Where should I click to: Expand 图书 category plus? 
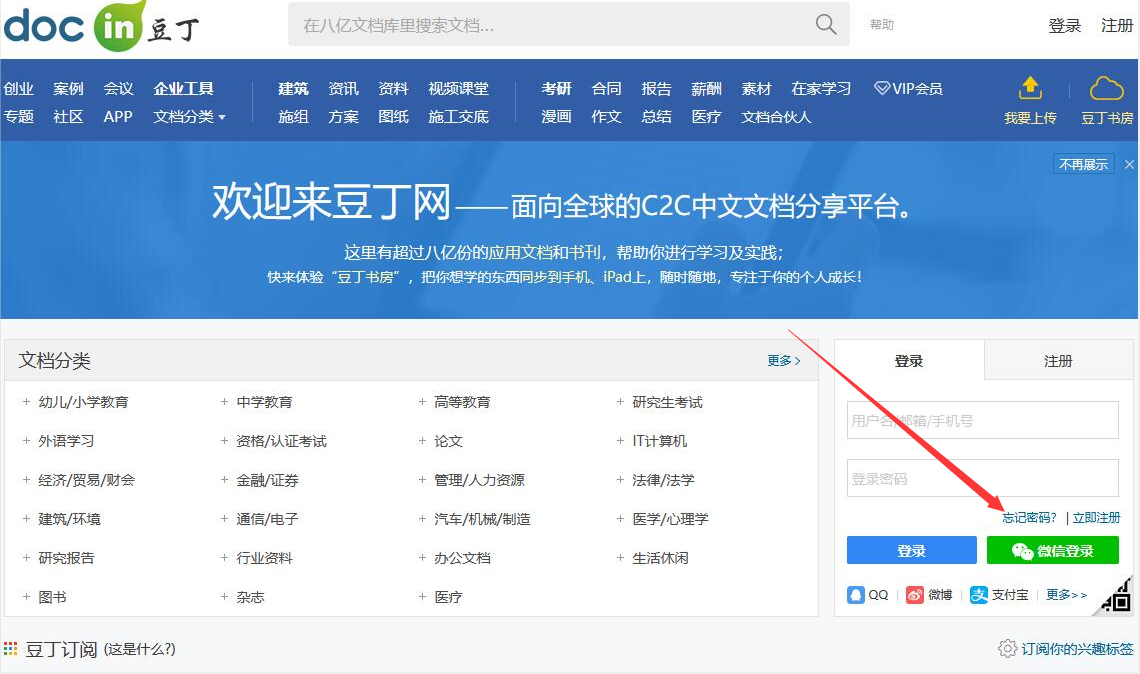click(x=26, y=597)
